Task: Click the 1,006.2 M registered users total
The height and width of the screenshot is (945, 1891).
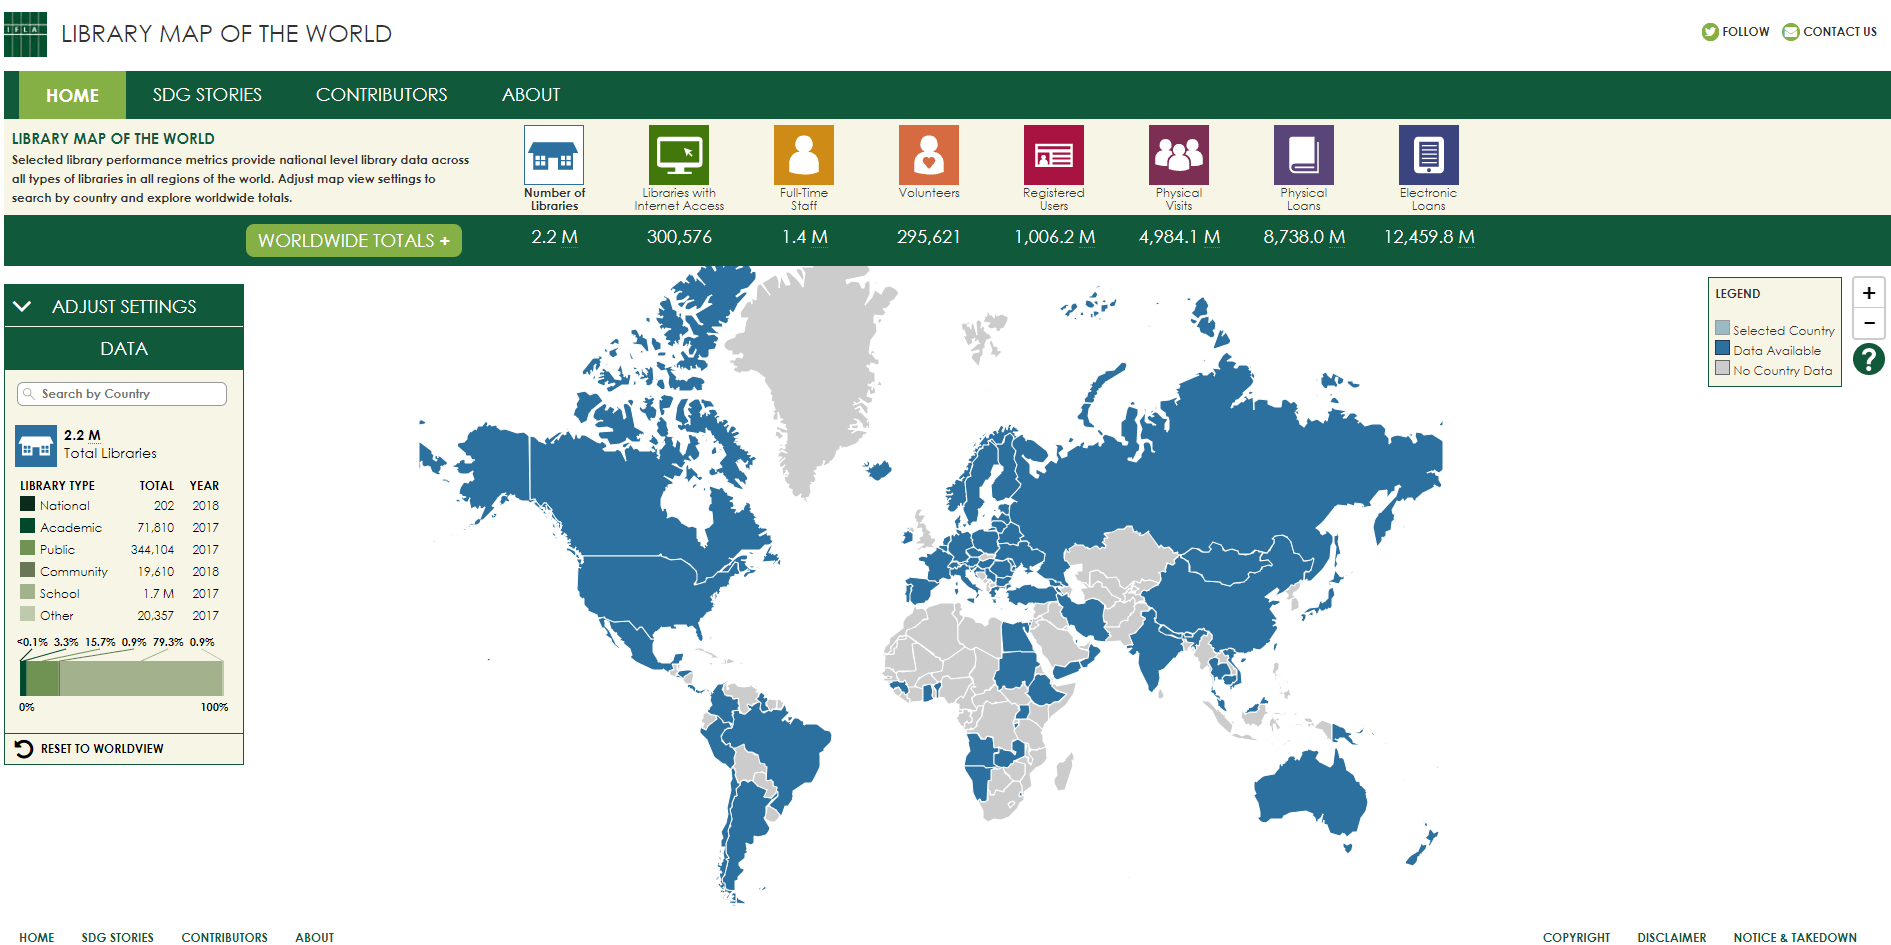Action: click(x=1054, y=237)
